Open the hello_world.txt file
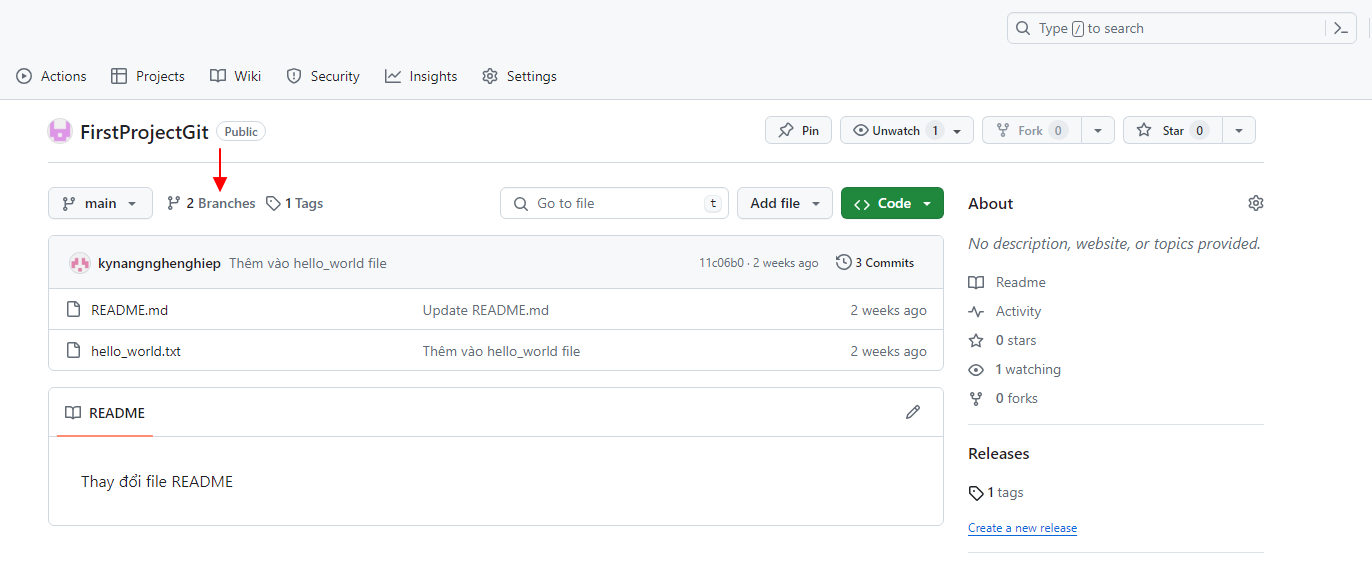1372x562 pixels. pyautogui.click(x=136, y=351)
